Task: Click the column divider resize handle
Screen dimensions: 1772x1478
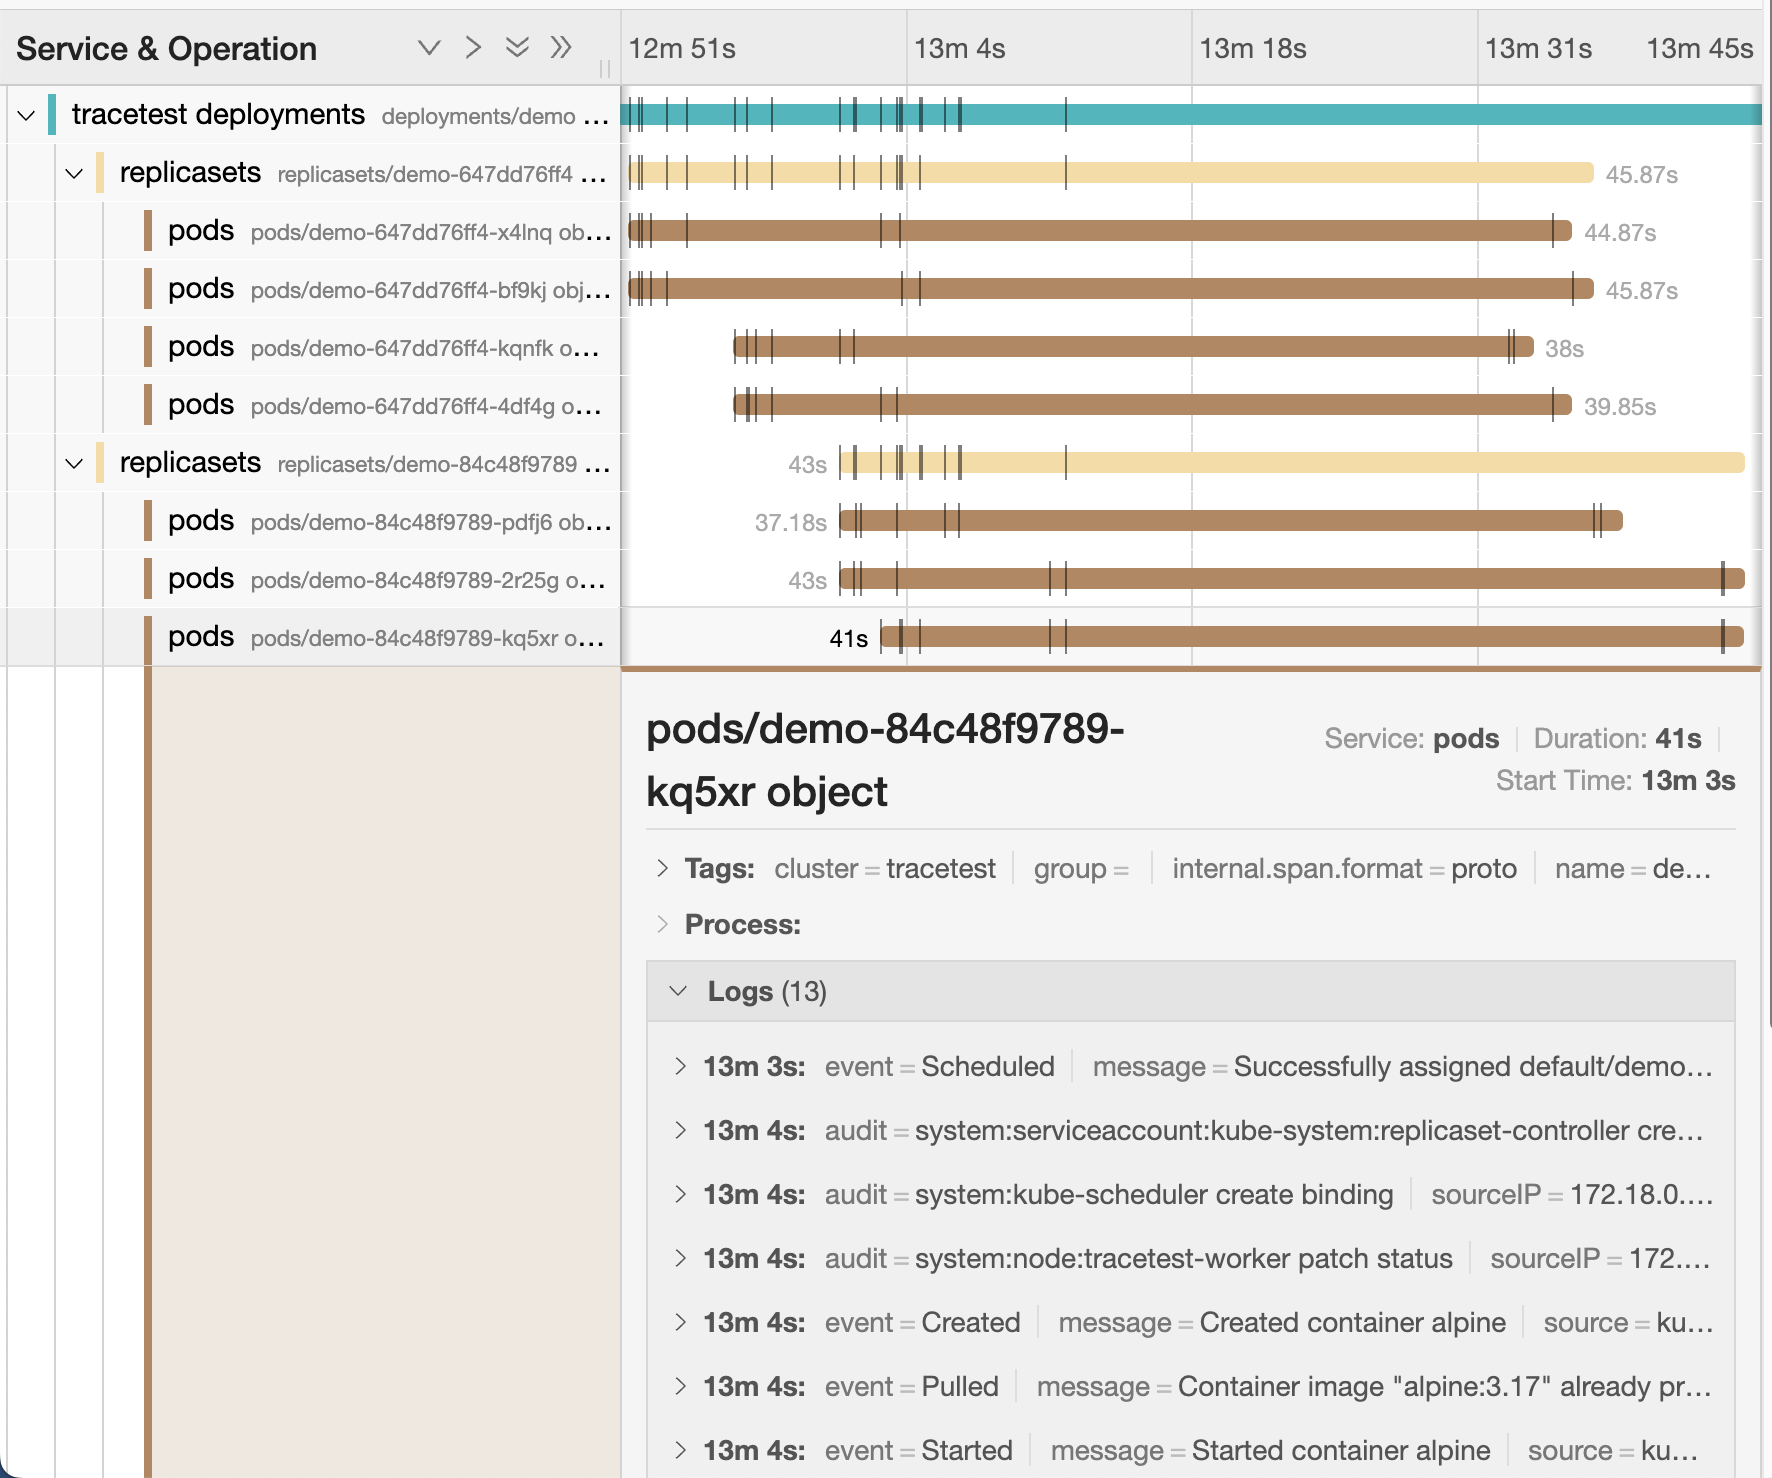Action: pos(605,68)
